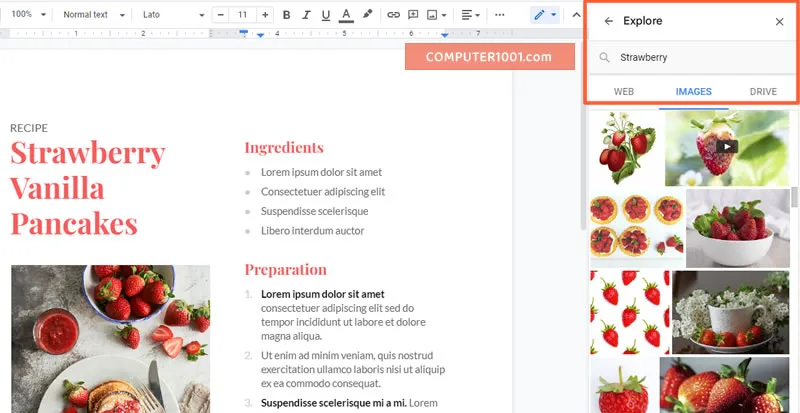Open the more options ellipsis menu
This screenshot has width=800, height=413.
(499, 15)
